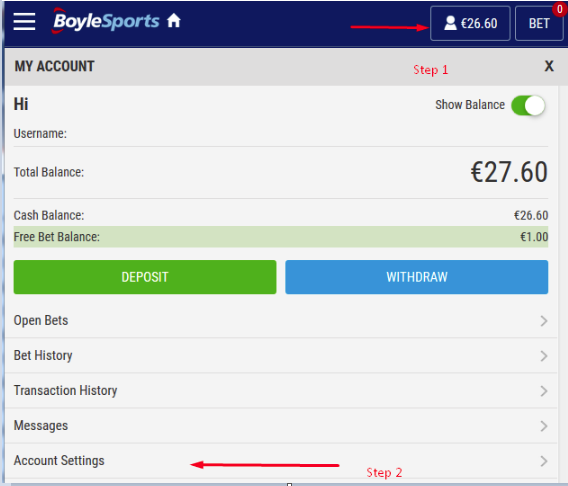The width and height of the screenshot is (568, 486).
Task: Click the blue WITHDRAW button
Action: pyautogui.click(x=417, y=277)
